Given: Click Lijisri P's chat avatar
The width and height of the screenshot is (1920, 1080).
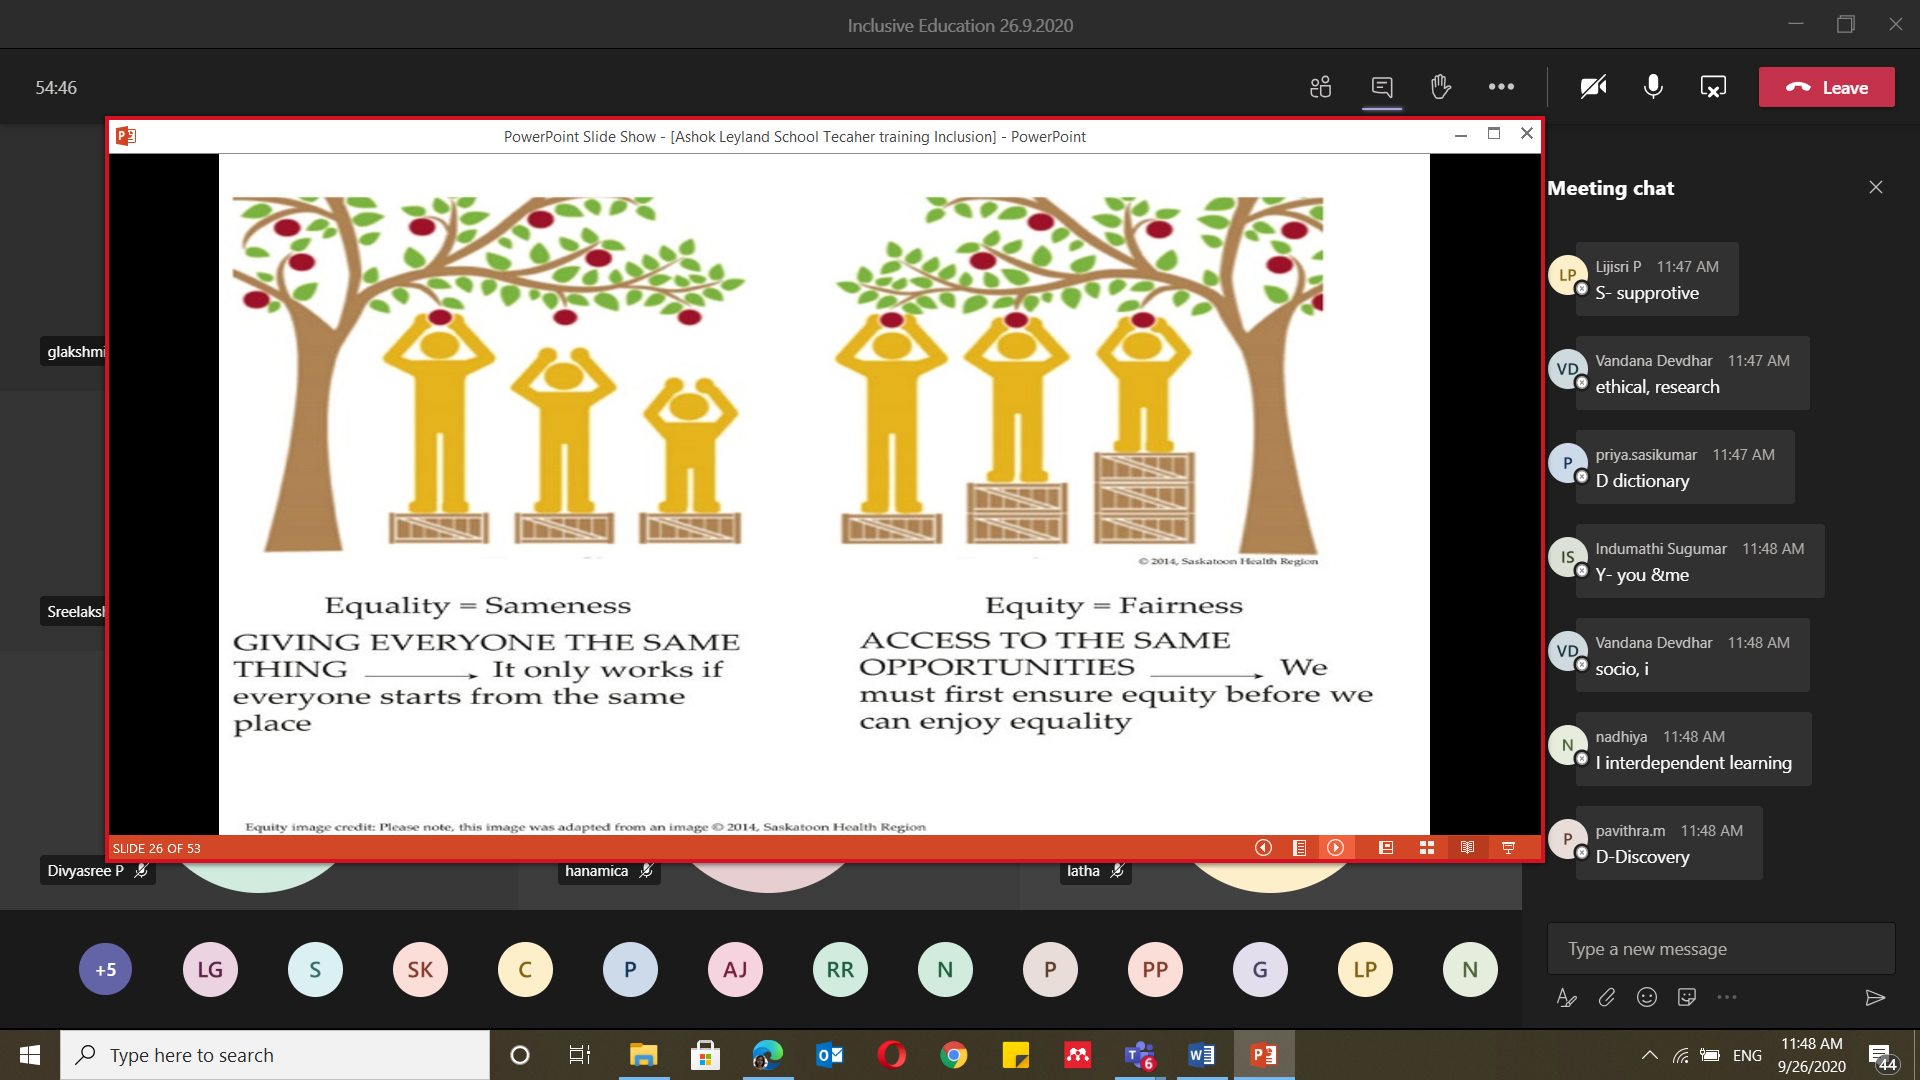Looking at the screenshot, I should point(1567,275).
